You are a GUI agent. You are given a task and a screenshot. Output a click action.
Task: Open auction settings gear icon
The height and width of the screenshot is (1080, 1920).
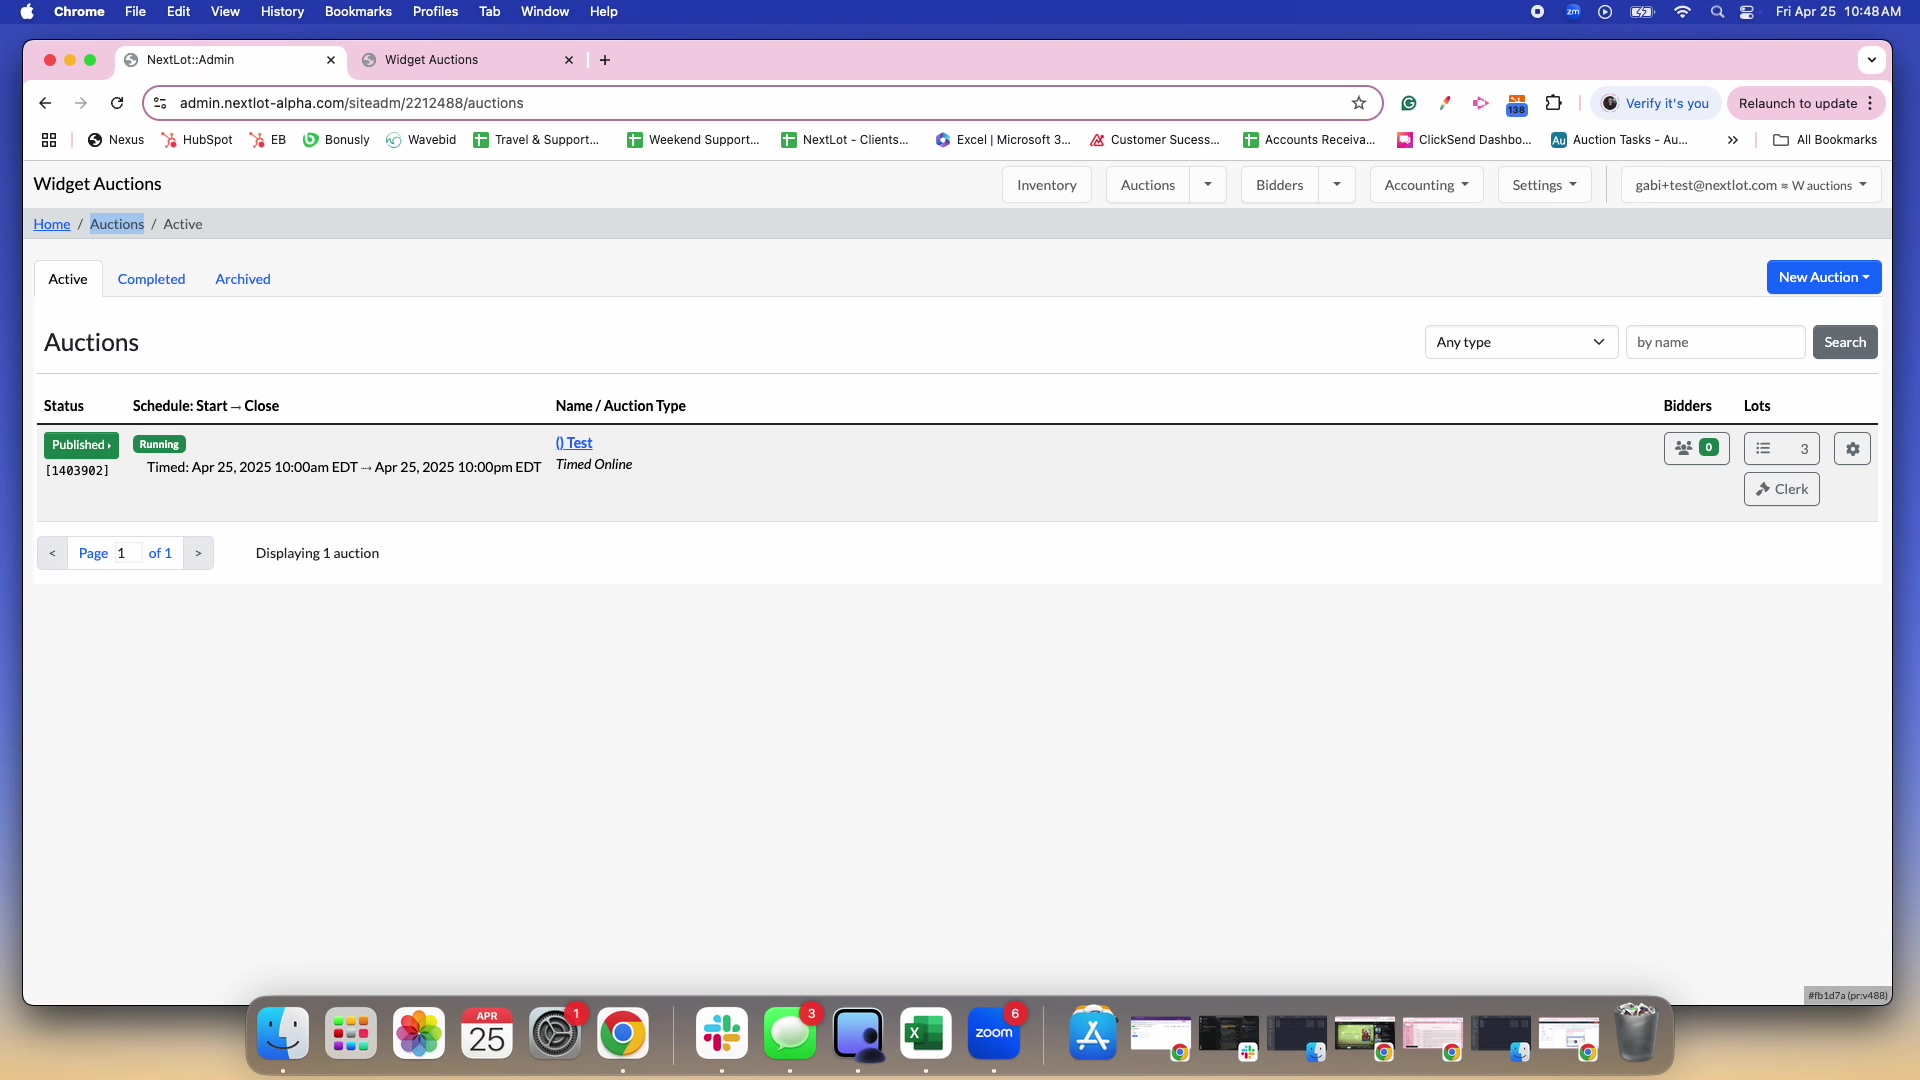(x=1852, y=449)
